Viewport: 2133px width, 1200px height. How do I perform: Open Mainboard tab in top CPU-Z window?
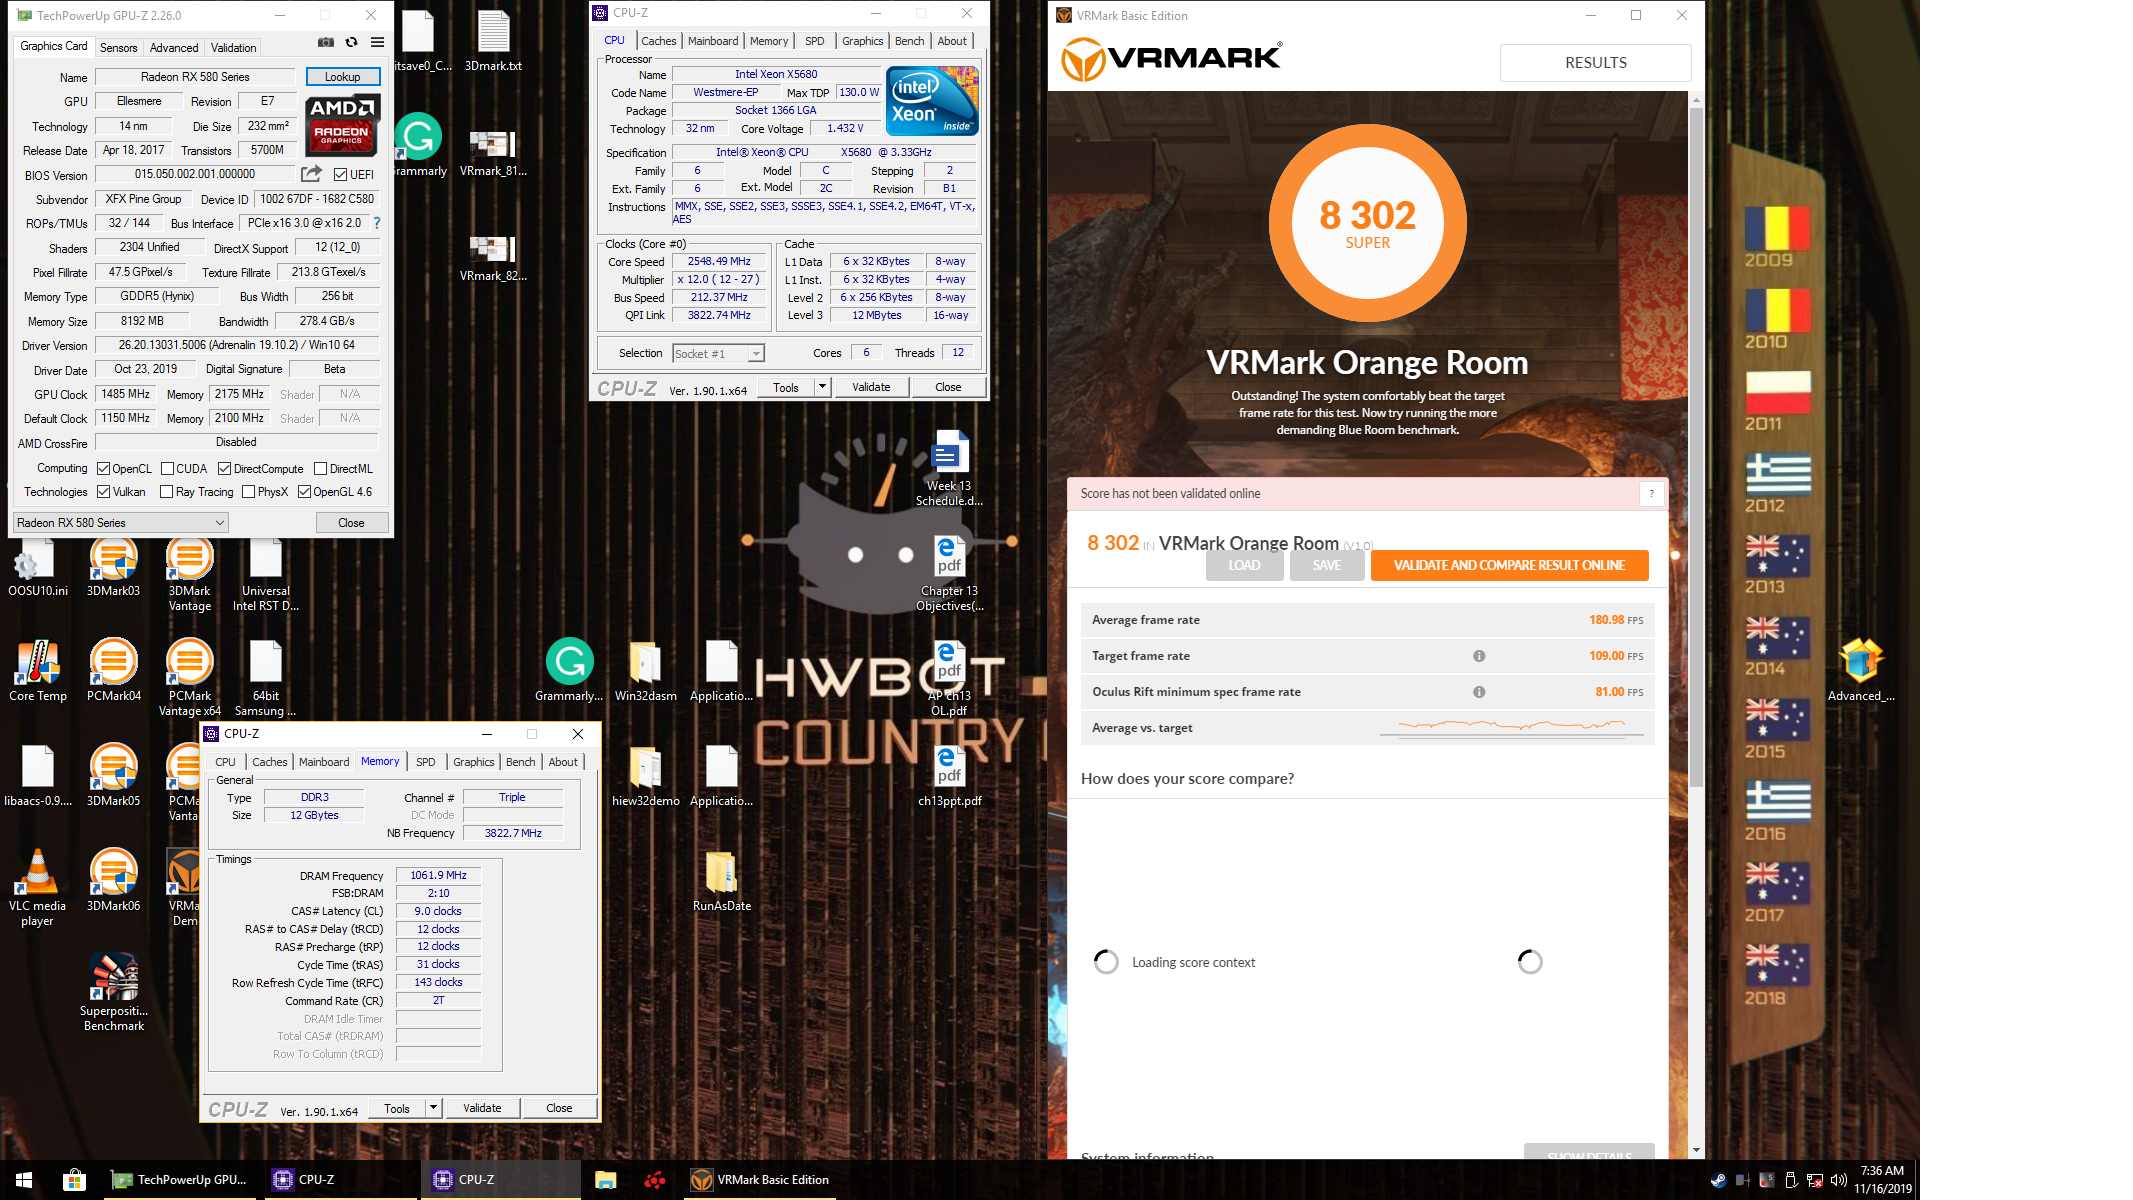tap(713, 41)
